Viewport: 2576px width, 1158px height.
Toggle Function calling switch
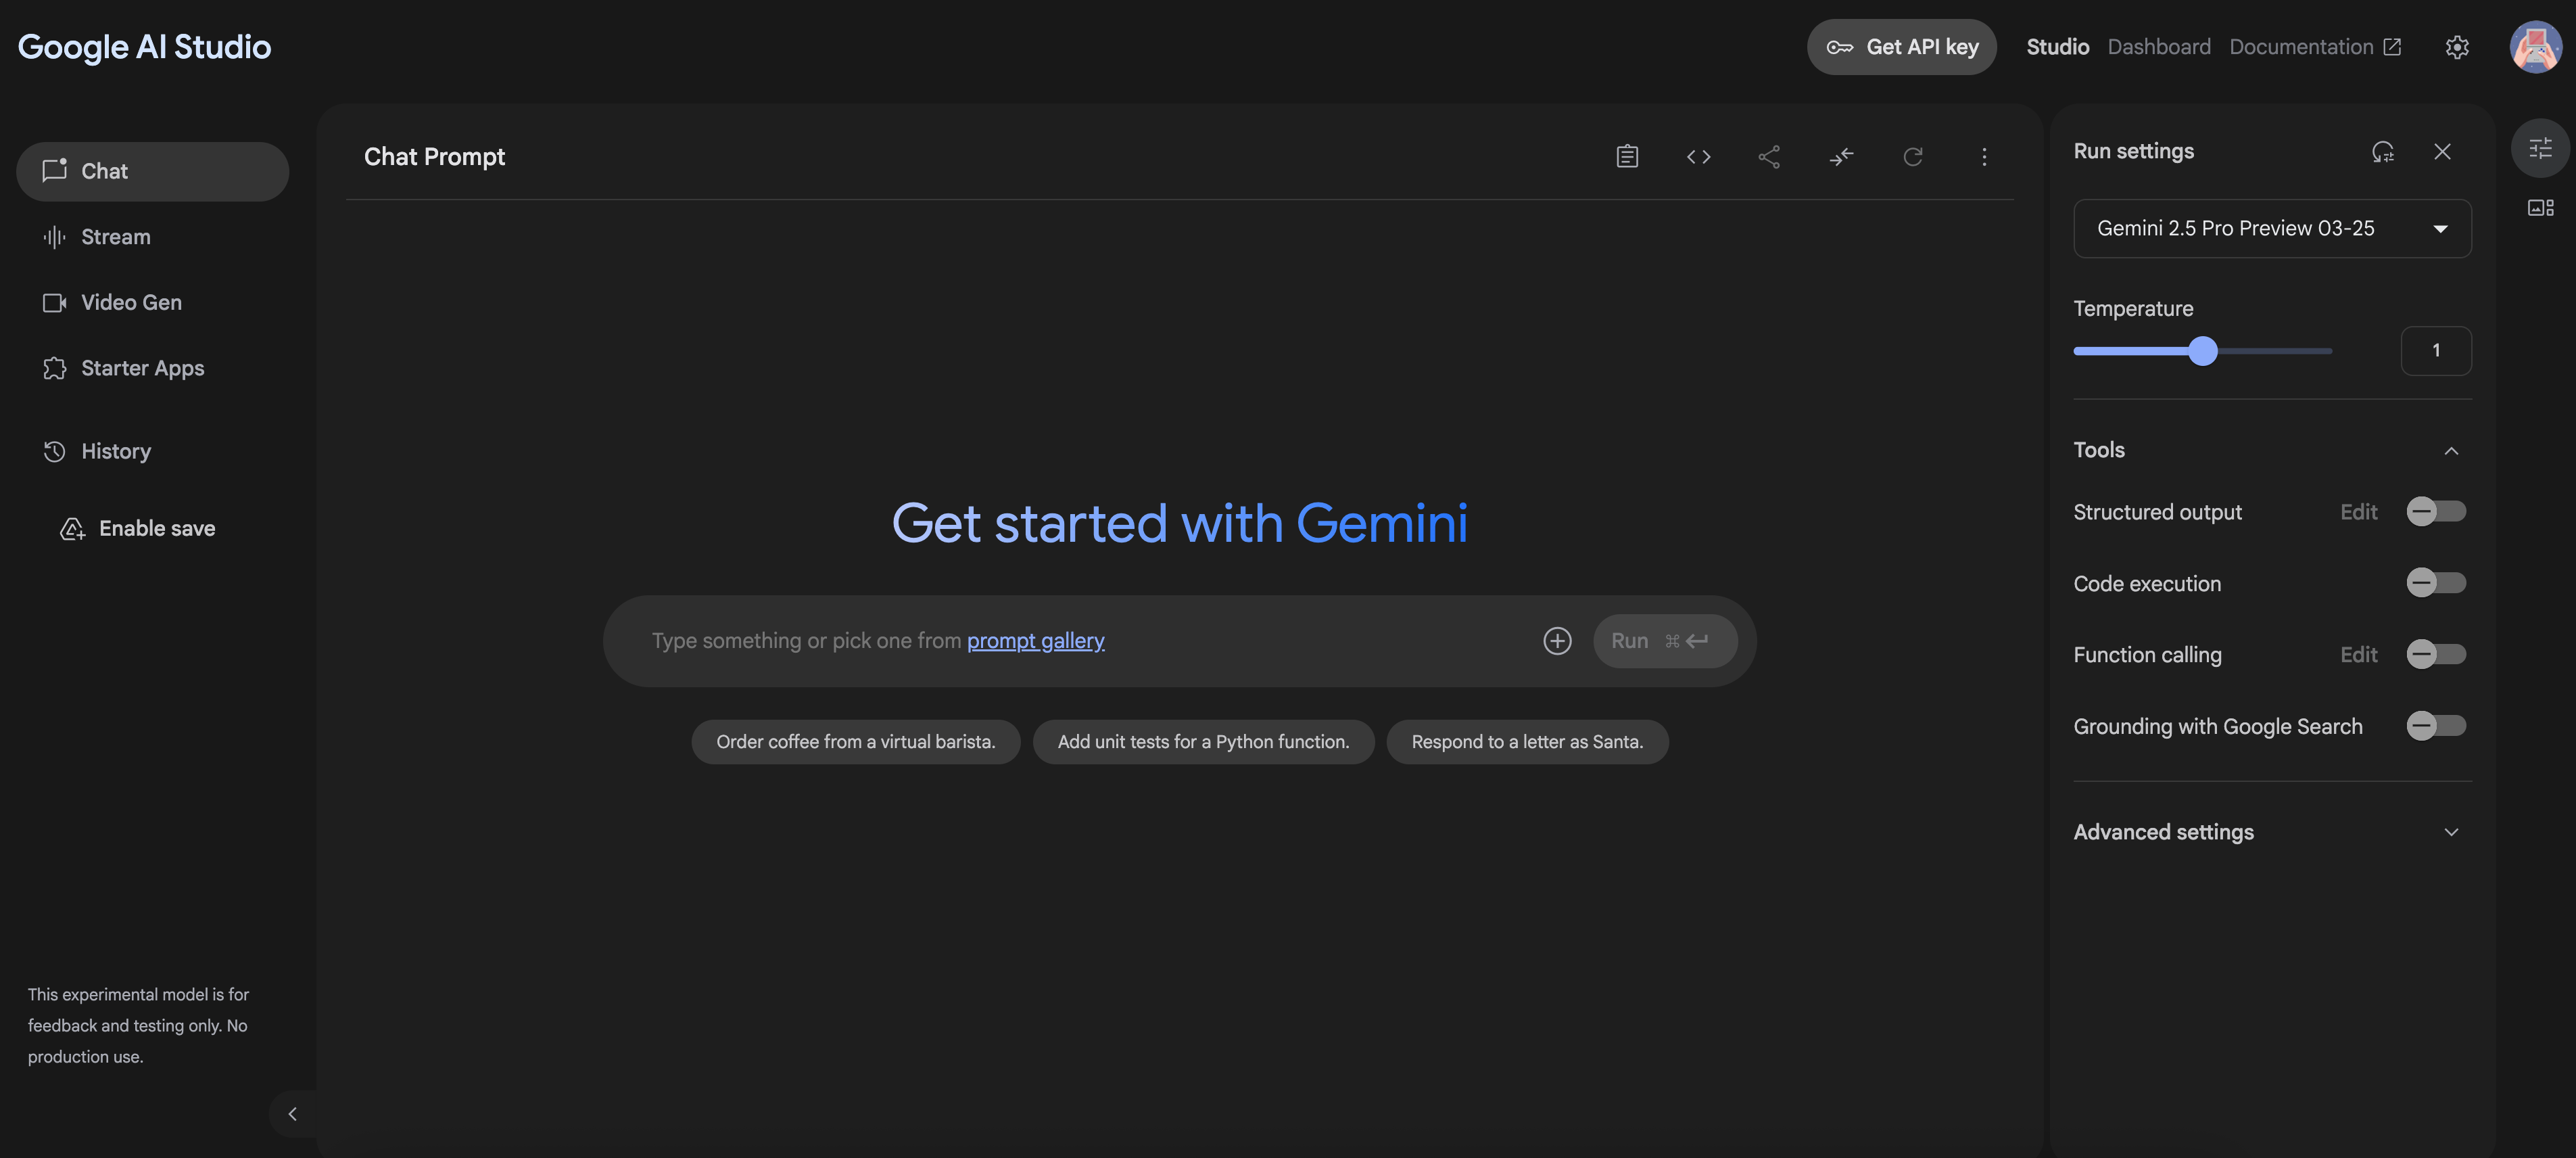(2436, 655)
